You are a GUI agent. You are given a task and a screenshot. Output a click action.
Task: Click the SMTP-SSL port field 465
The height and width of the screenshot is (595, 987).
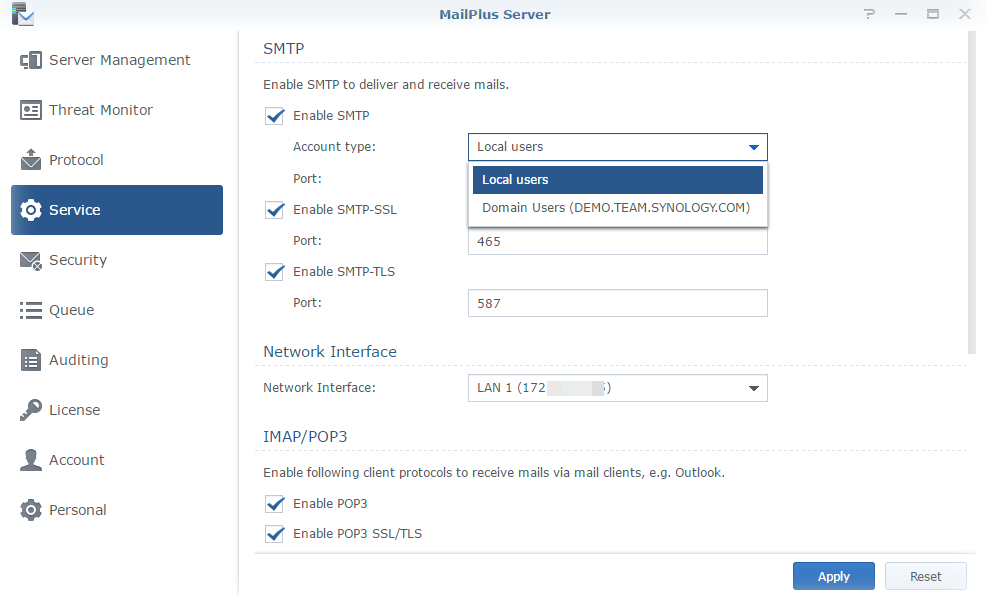618,242
